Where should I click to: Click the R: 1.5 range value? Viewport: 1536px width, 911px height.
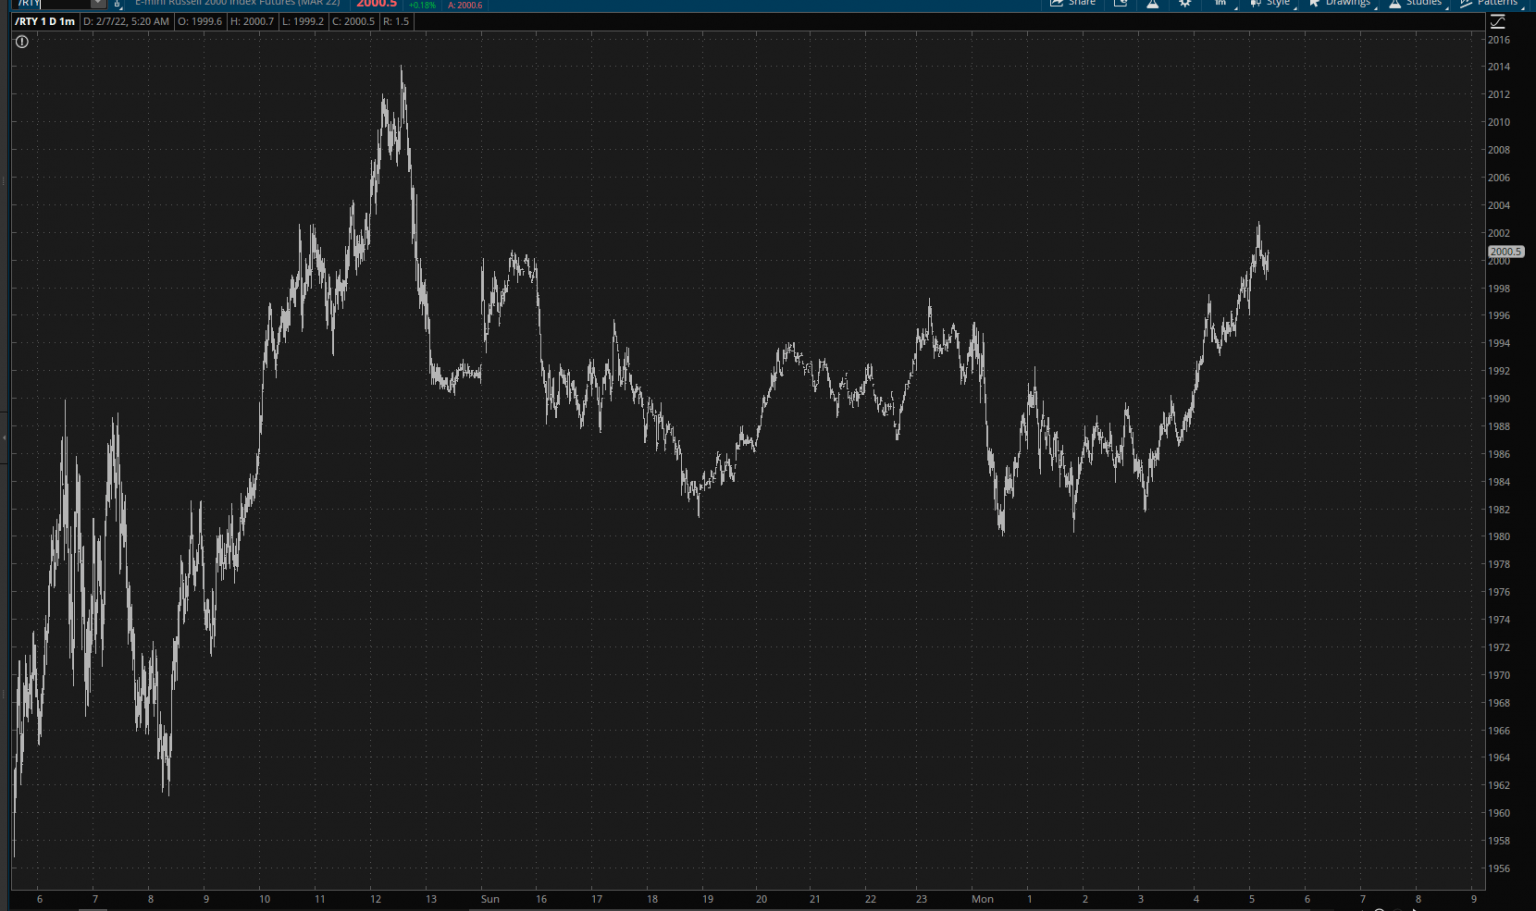pyautogui.click(x=396, y=21)
